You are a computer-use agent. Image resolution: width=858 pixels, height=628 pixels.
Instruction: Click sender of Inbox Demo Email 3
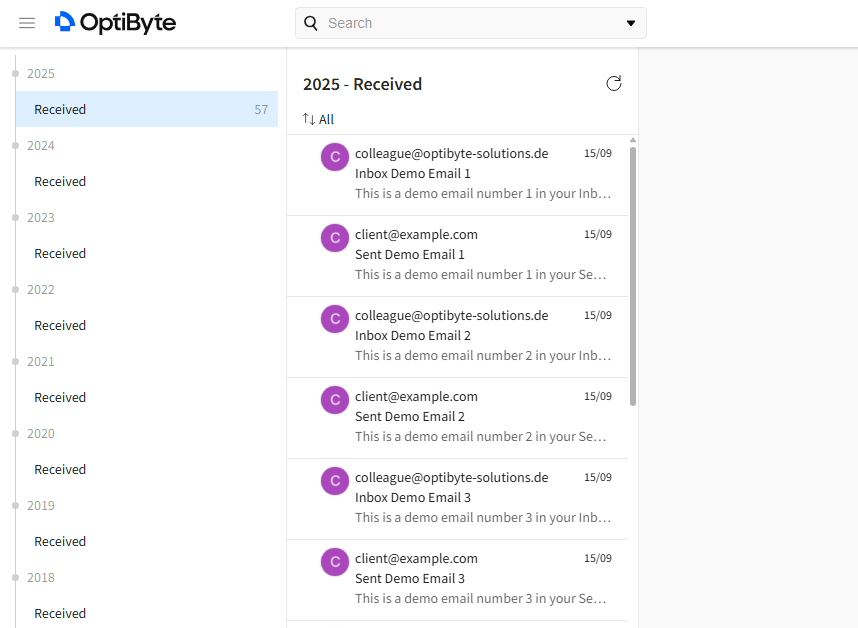[451, 478]
